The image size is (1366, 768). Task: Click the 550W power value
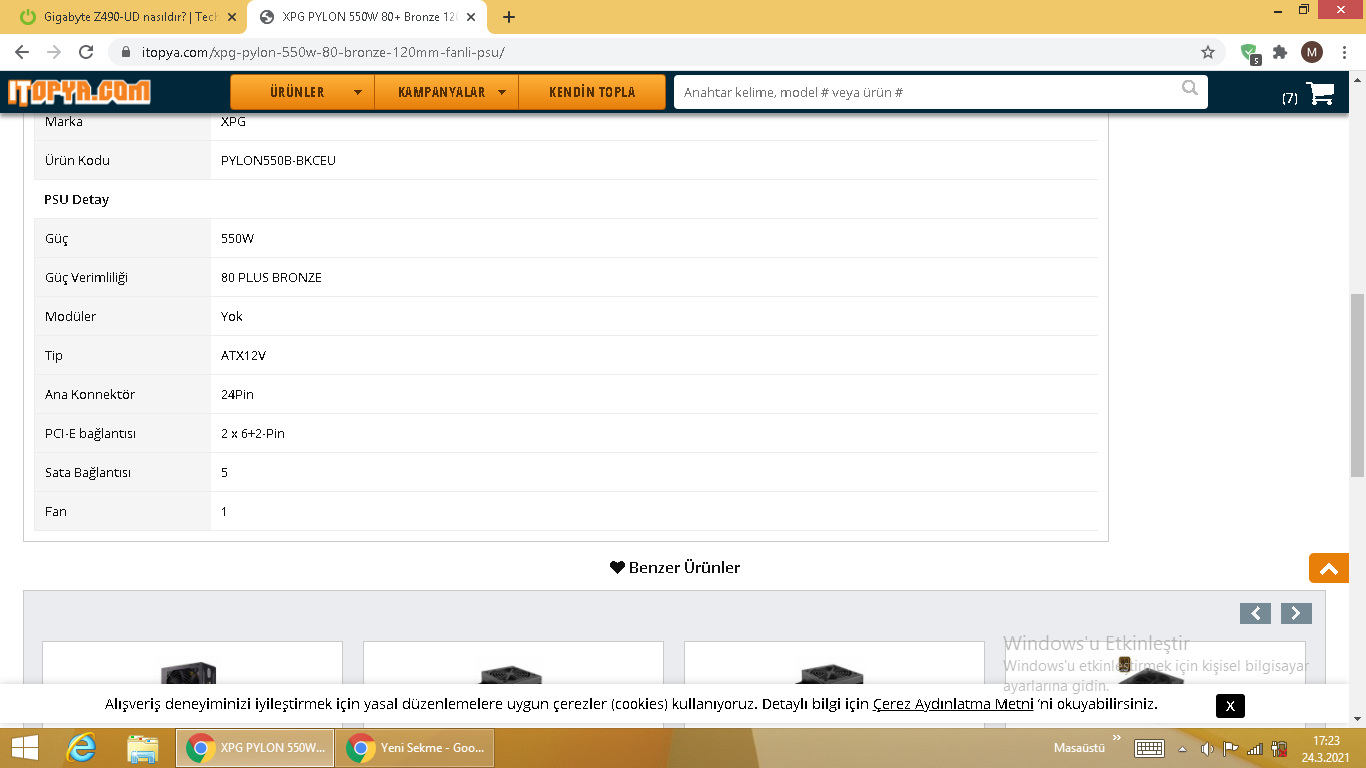pos(237,238)
